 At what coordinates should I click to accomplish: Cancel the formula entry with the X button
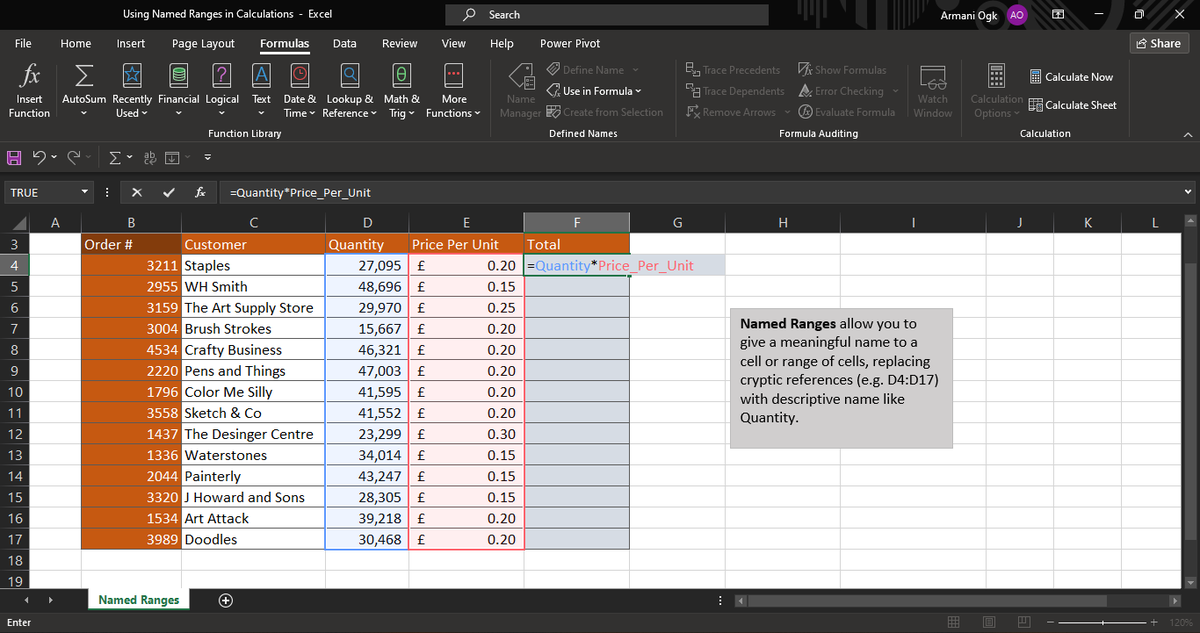[x=136, y=192]
